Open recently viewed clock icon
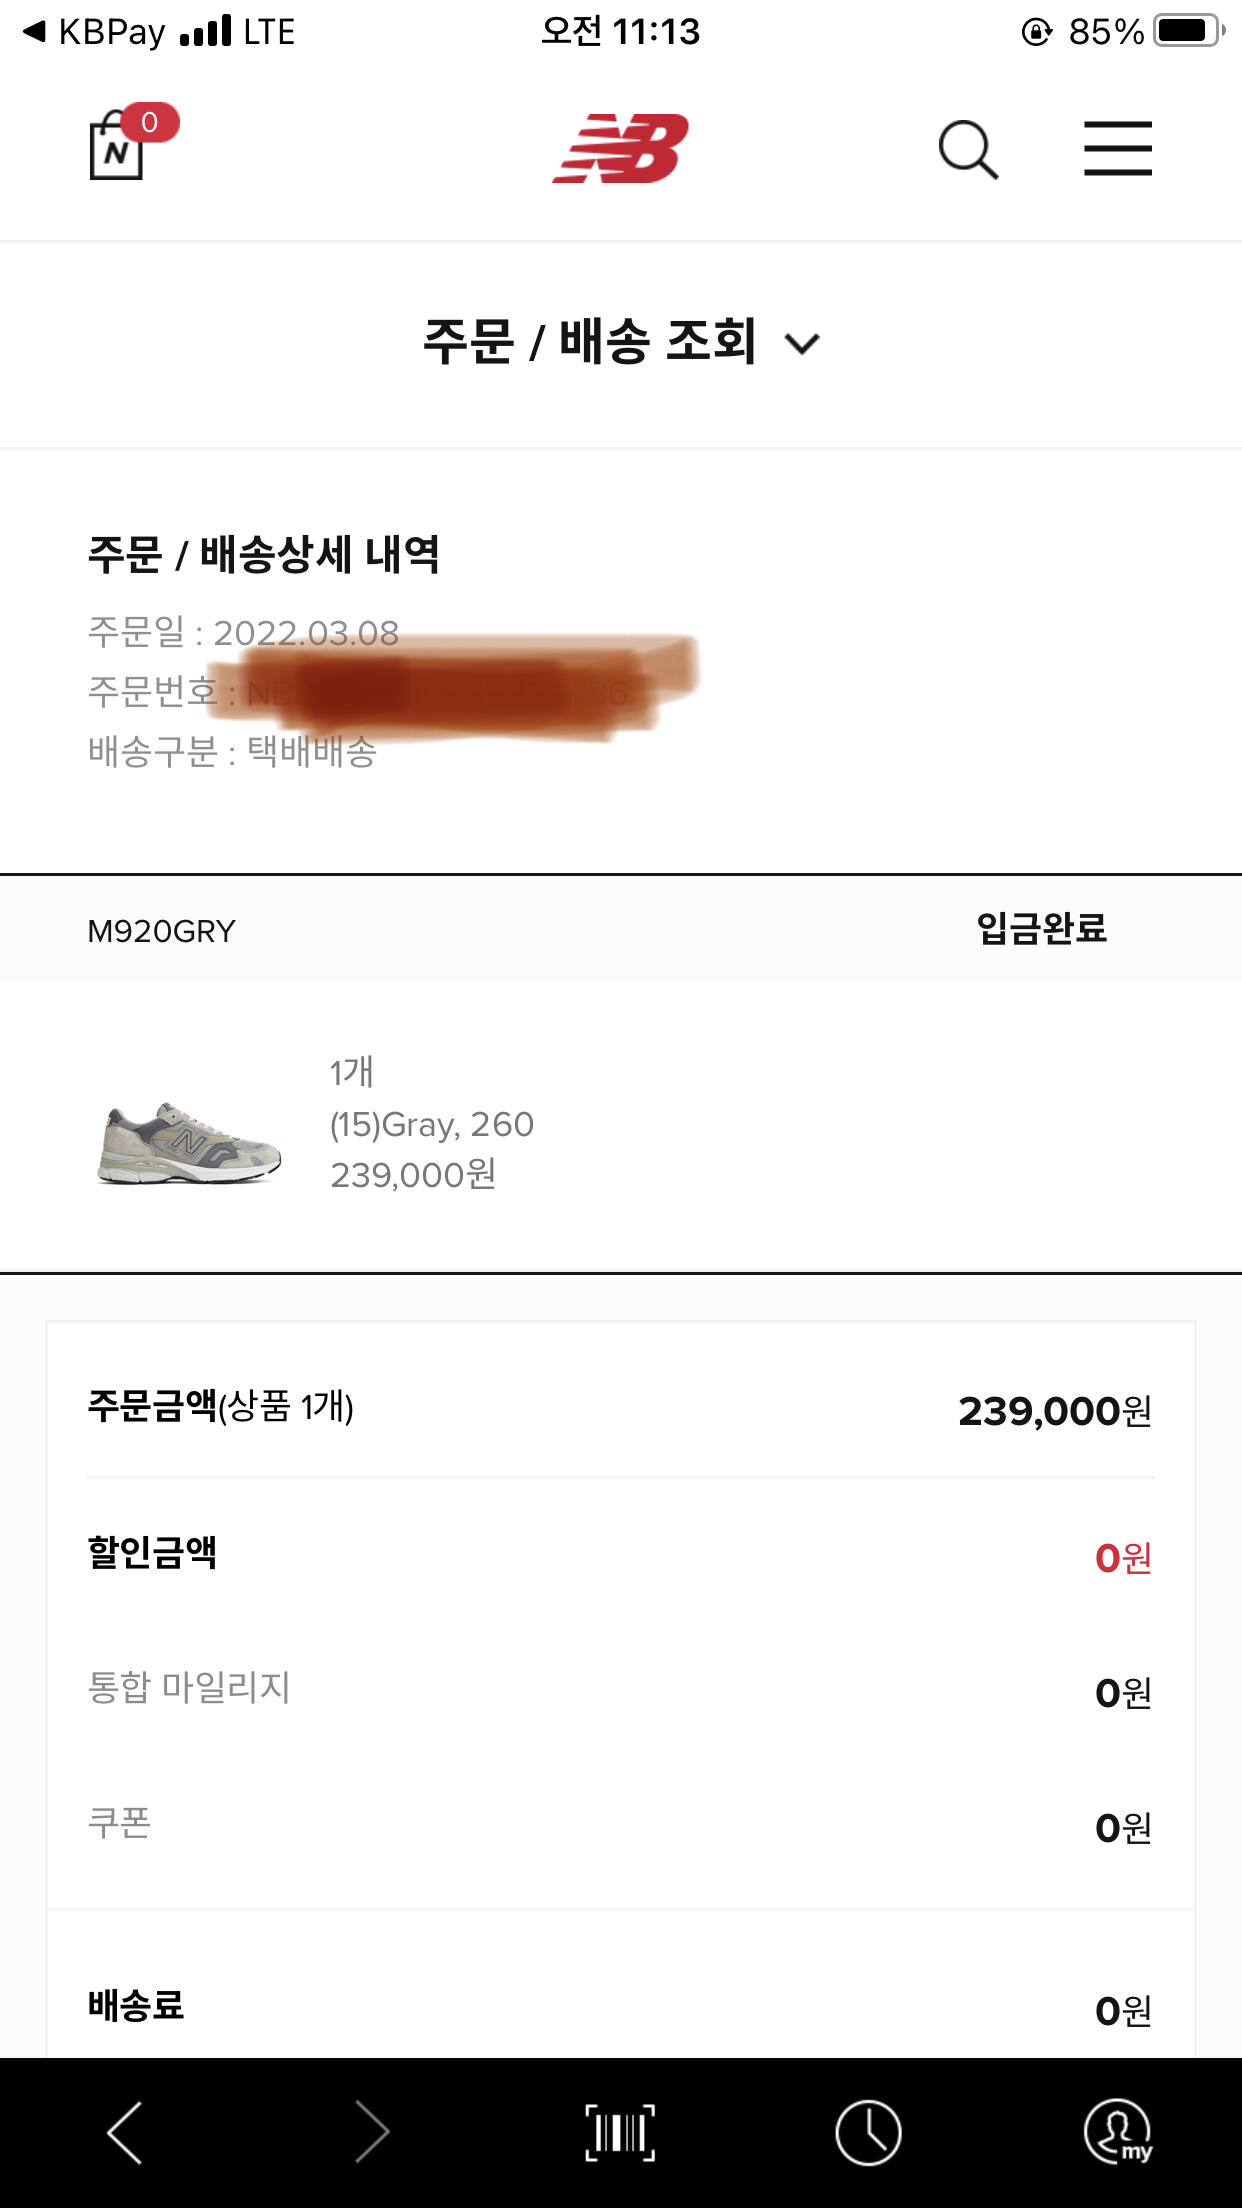The height and width of the screenshot is (2208, 1242). pos(868,2132)
